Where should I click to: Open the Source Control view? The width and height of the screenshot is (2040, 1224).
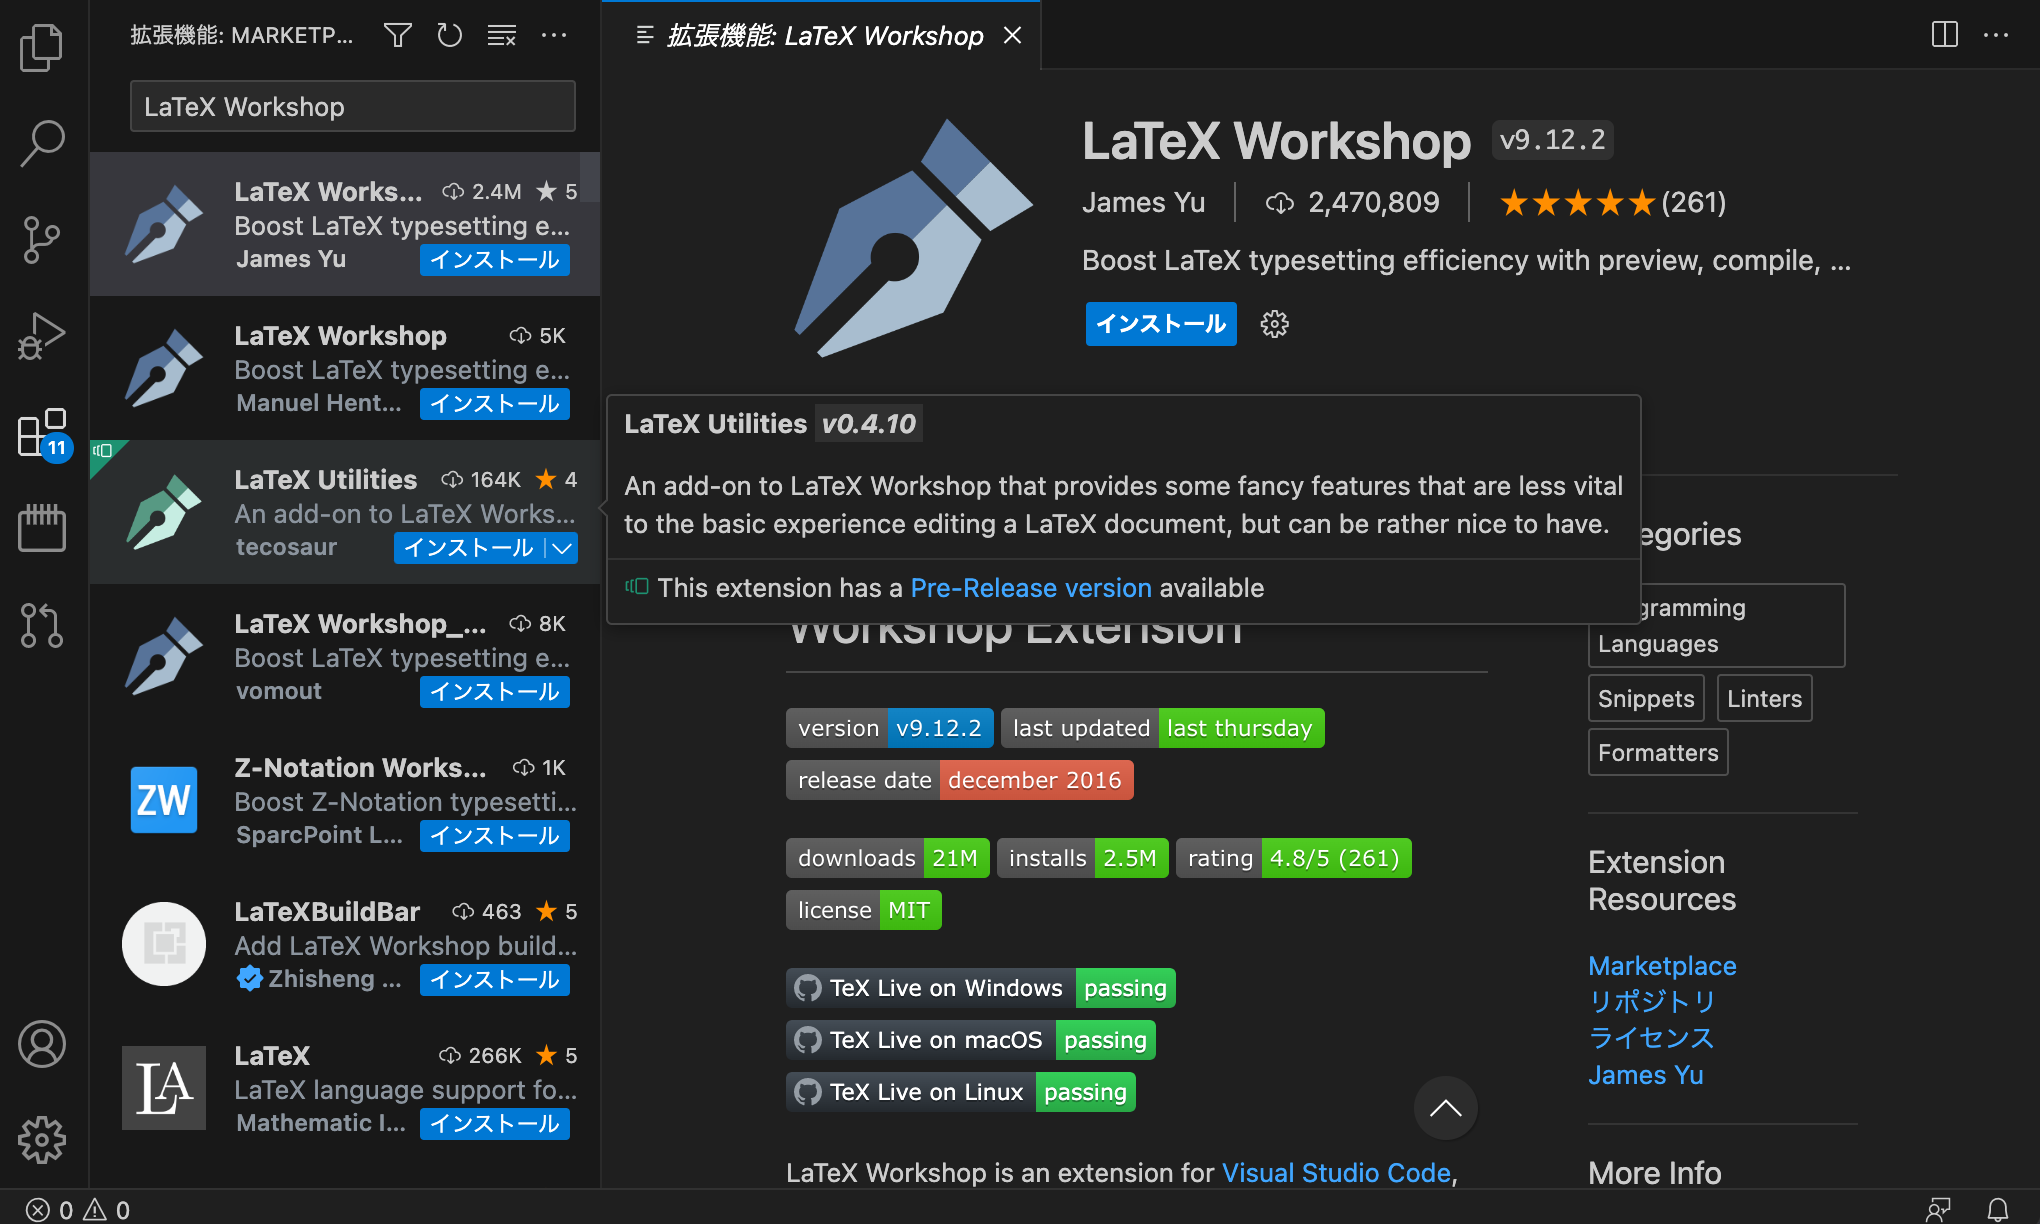pos(41,239)
